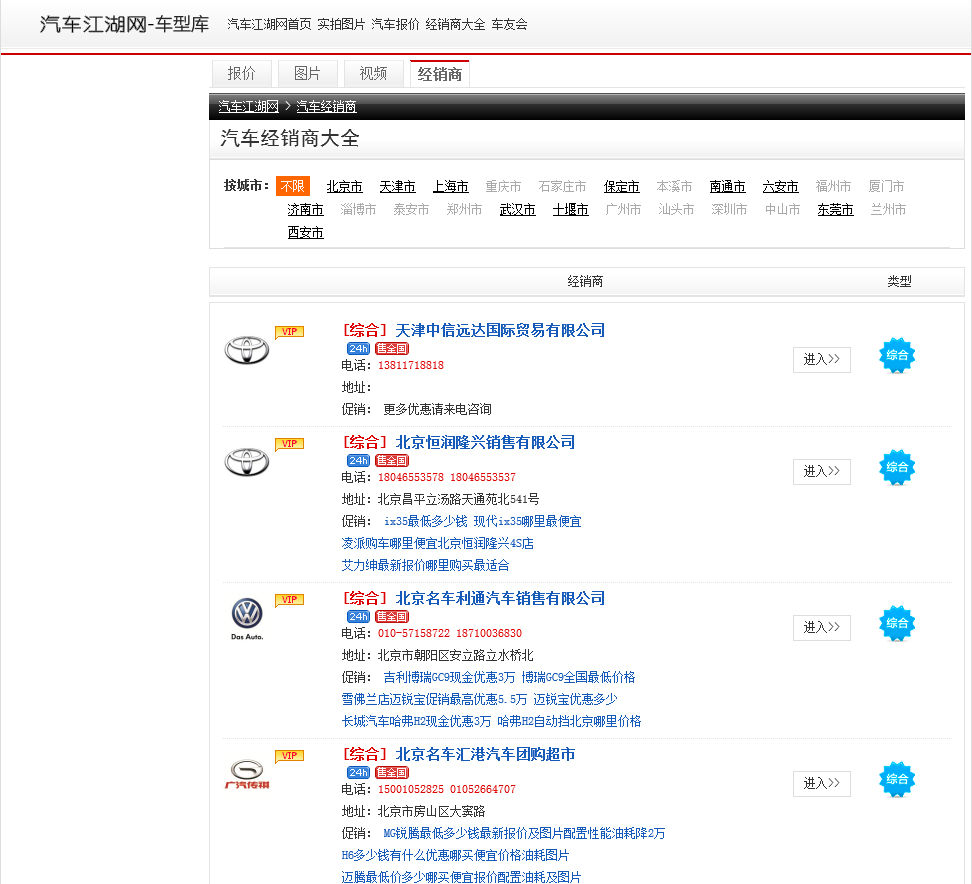
Task: Click 售全国 badge under 天津中信远达国际贸易
Action: (x=392, y=349)
